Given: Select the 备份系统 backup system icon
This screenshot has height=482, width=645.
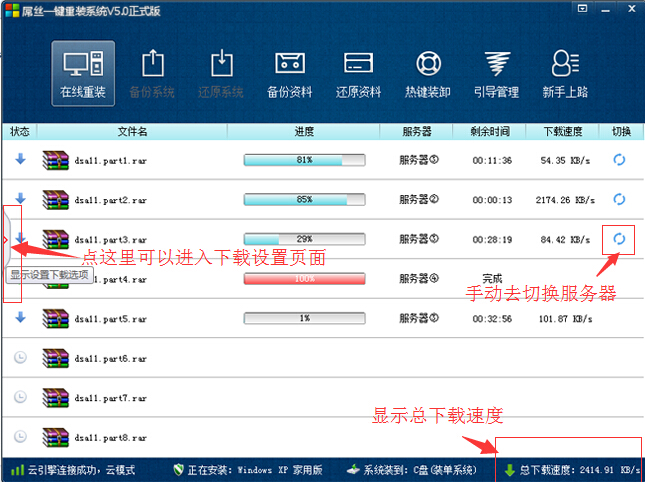Looking at the screenshot, I should pos(152,72).
